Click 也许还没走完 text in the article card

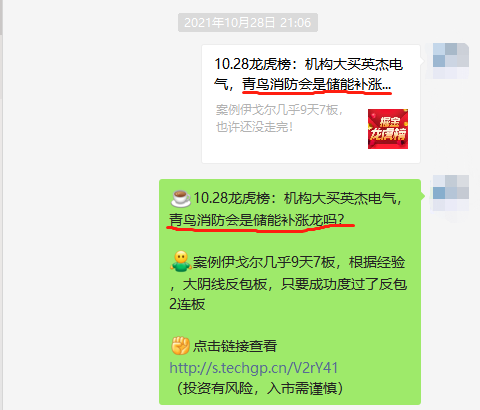tap(254, 127)
